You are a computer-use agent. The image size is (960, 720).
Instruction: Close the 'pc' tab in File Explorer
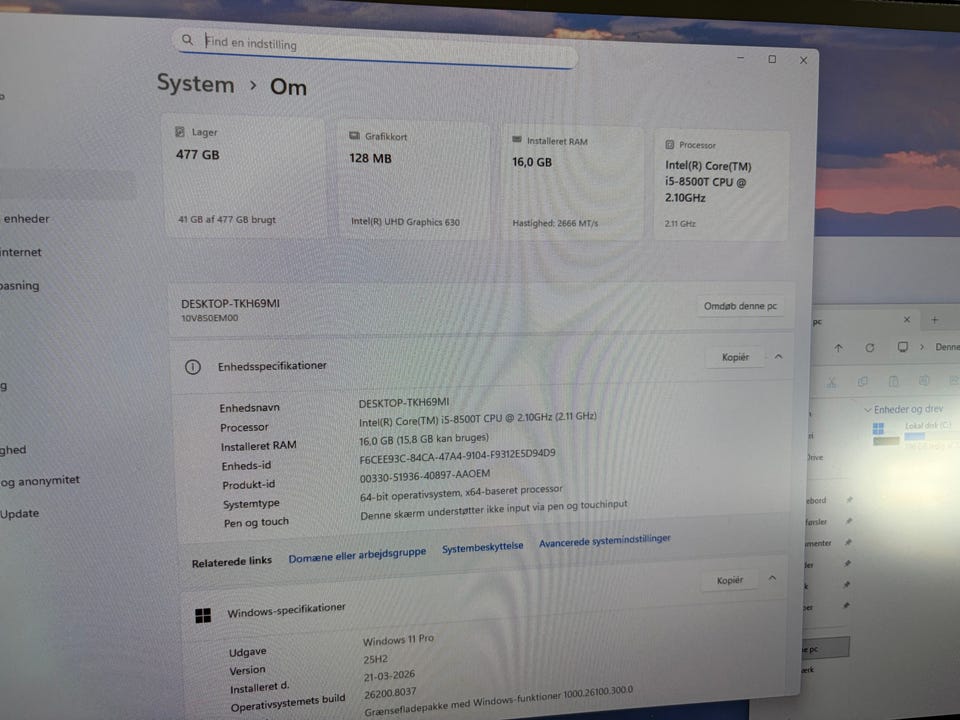click(x=907, y=320)
